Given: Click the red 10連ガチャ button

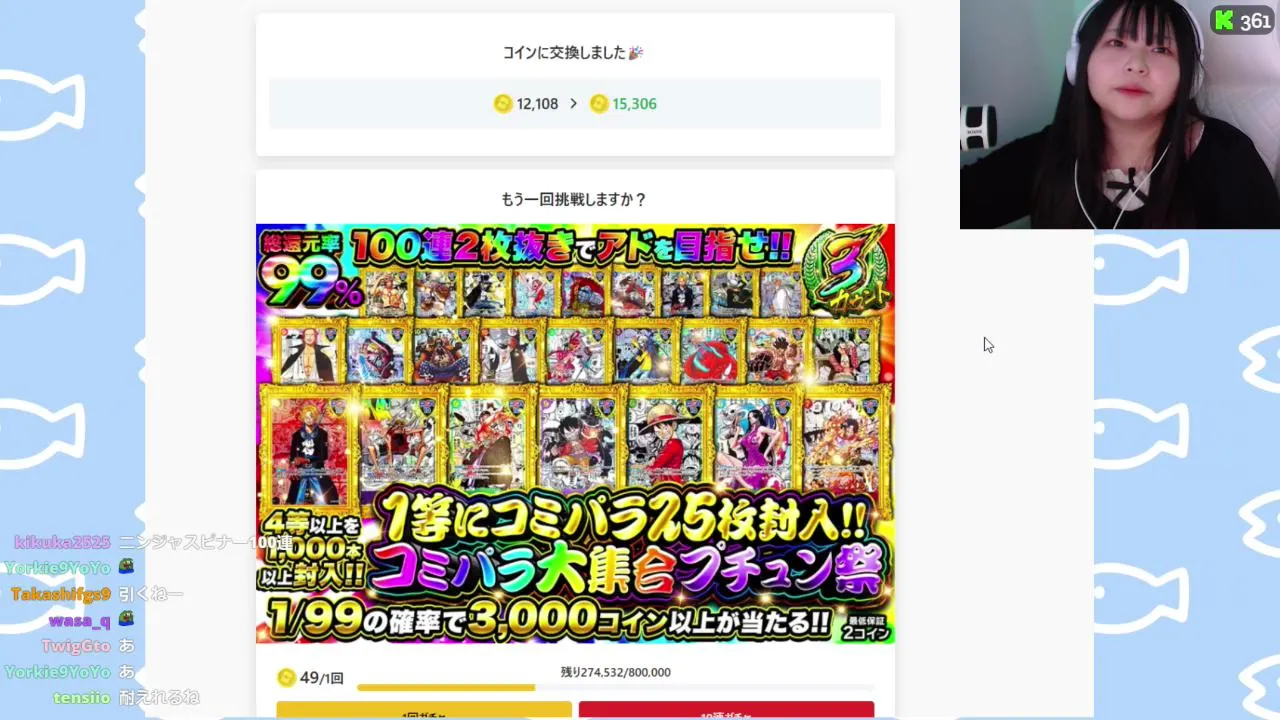Looking at the screenshot, I should [726, 711].
